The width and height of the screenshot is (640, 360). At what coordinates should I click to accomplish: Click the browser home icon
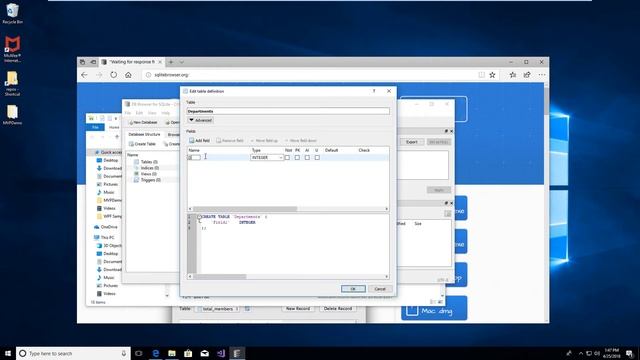pyautogui.click(x=128, y=75)
